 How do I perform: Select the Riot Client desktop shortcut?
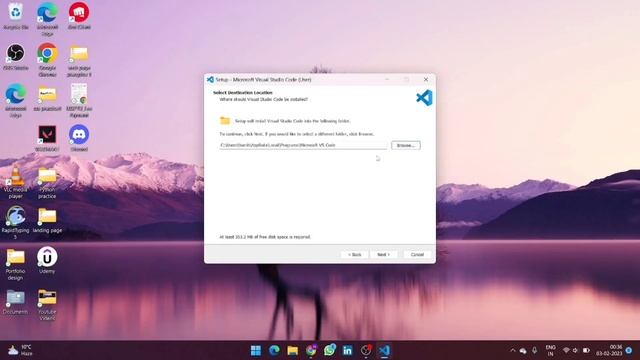pyautogui.click(x=79, y=16)
